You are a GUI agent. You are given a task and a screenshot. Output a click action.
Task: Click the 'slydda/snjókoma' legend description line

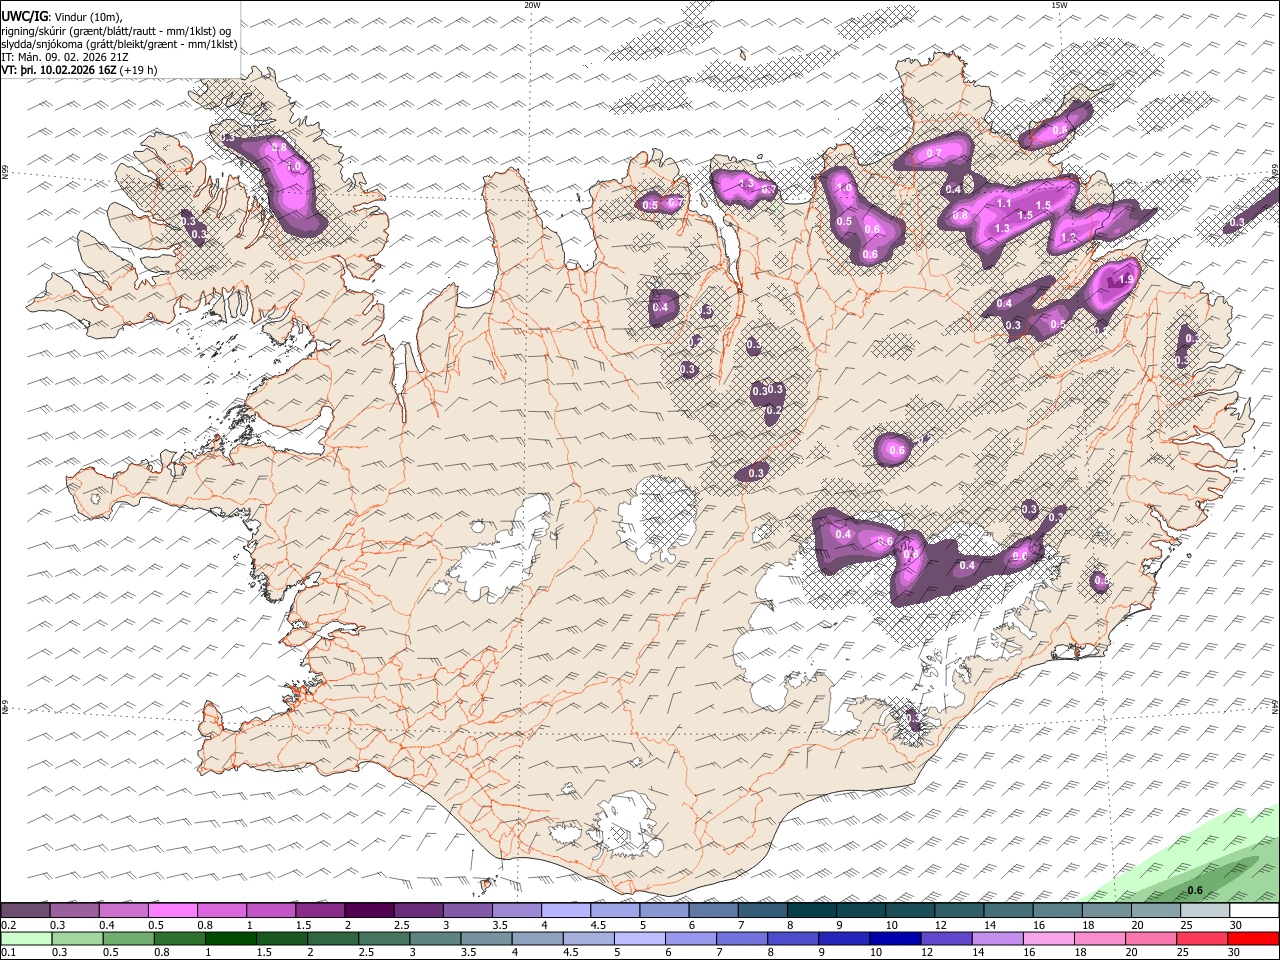point(120,44)
